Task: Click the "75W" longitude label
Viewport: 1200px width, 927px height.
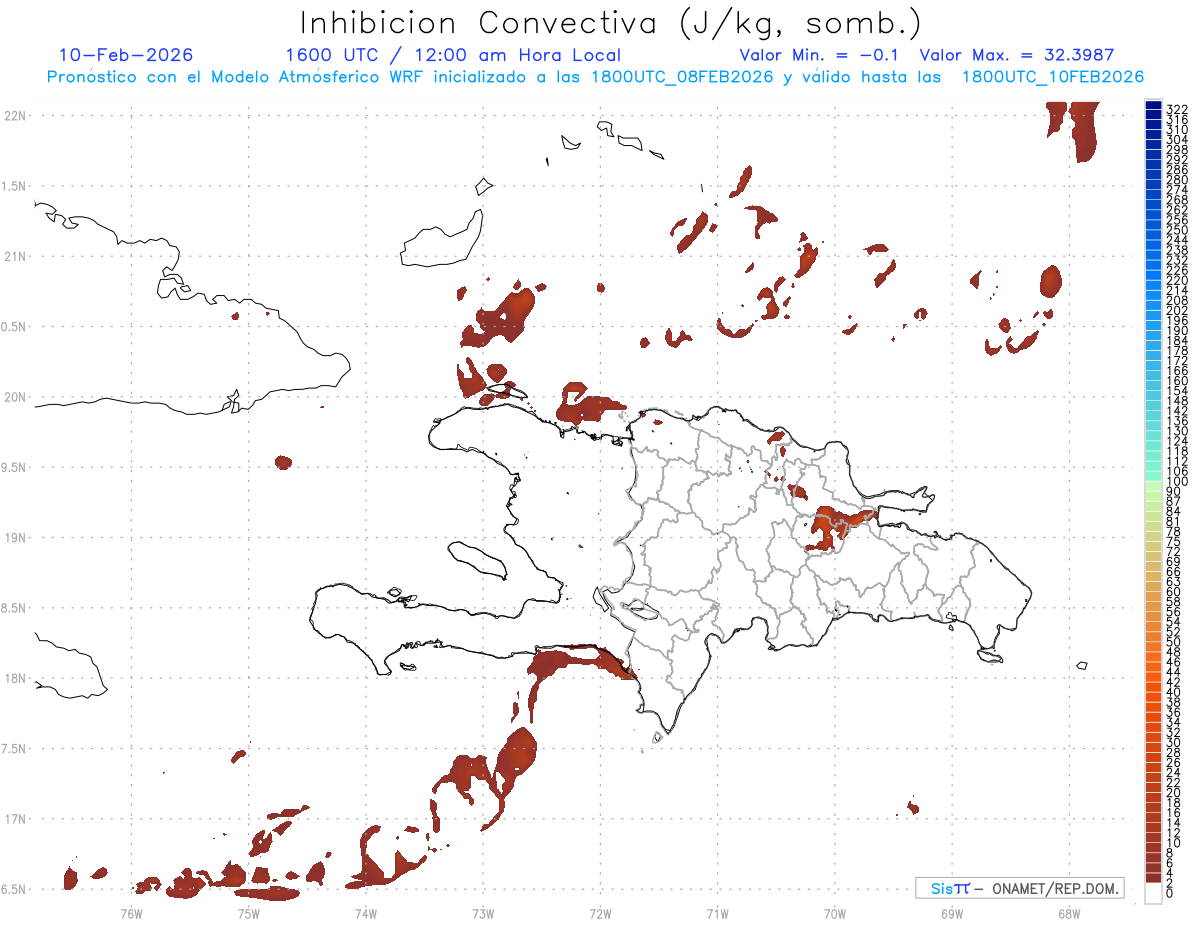Action: coord(248,912)
